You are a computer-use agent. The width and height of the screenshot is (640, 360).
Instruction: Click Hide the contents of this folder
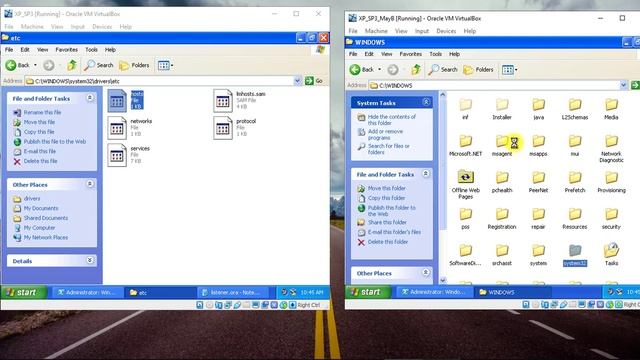click(x=391, y=120)
